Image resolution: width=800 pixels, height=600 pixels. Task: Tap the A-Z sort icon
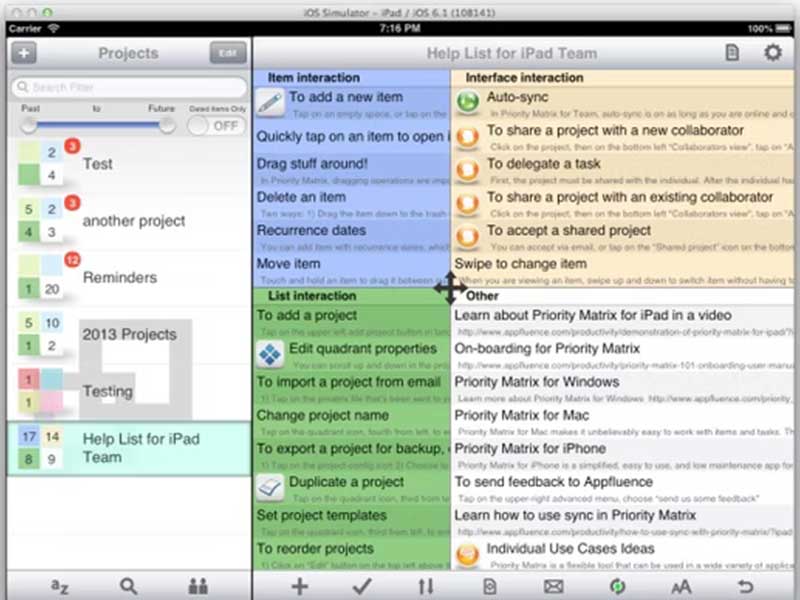[x=60, y=586]
